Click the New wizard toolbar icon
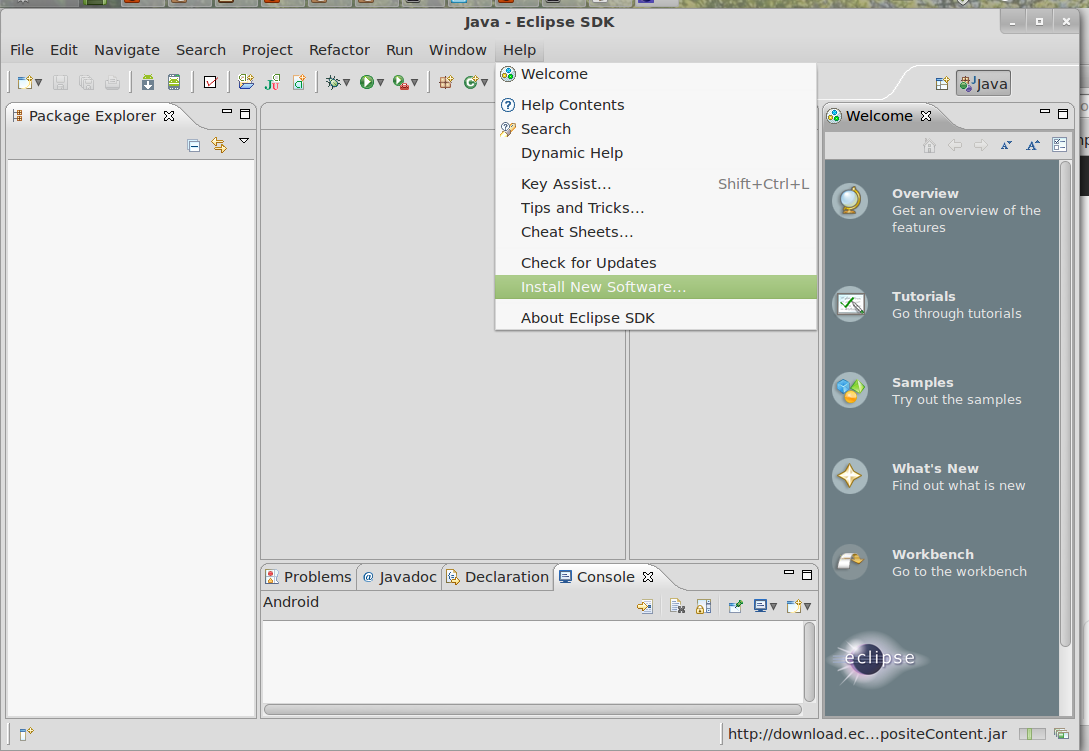The image size is (1089, 751). pyautogui.click(x=25, y=83)
